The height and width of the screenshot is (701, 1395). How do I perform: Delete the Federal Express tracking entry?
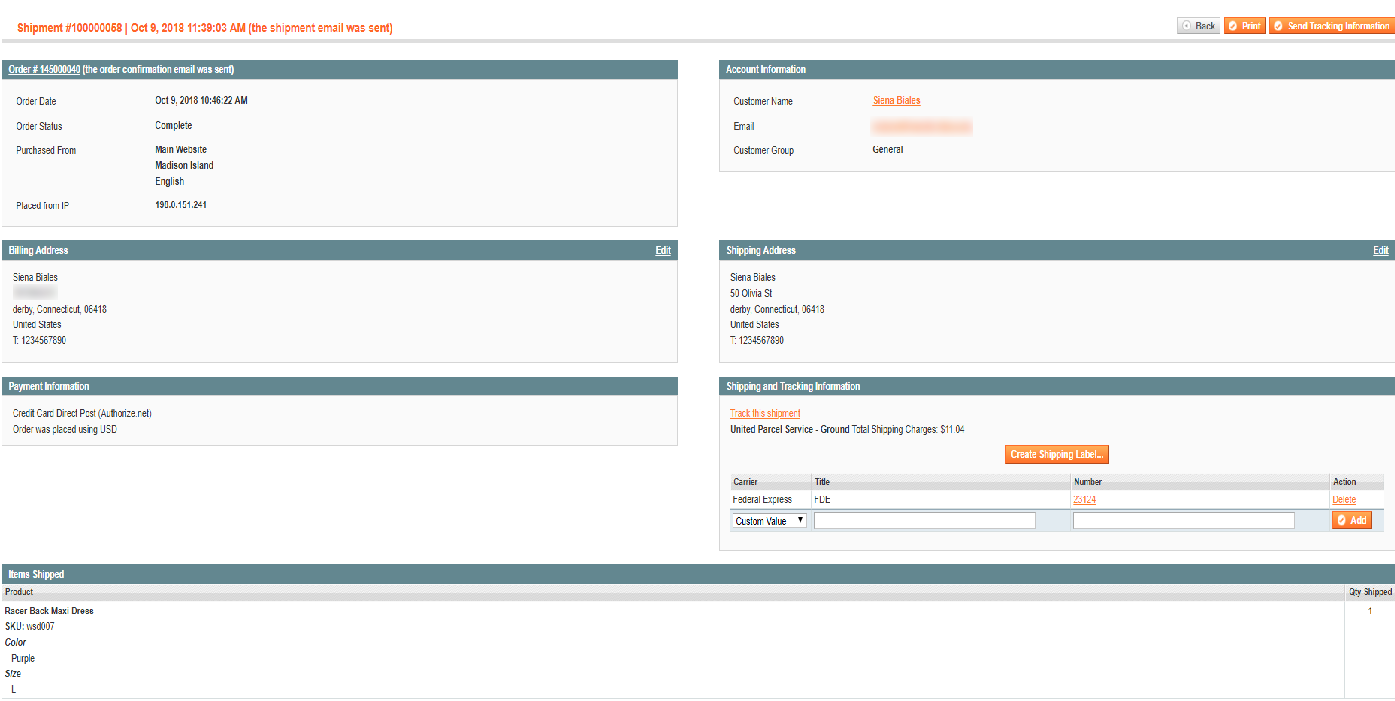[x=1344, y=500]
